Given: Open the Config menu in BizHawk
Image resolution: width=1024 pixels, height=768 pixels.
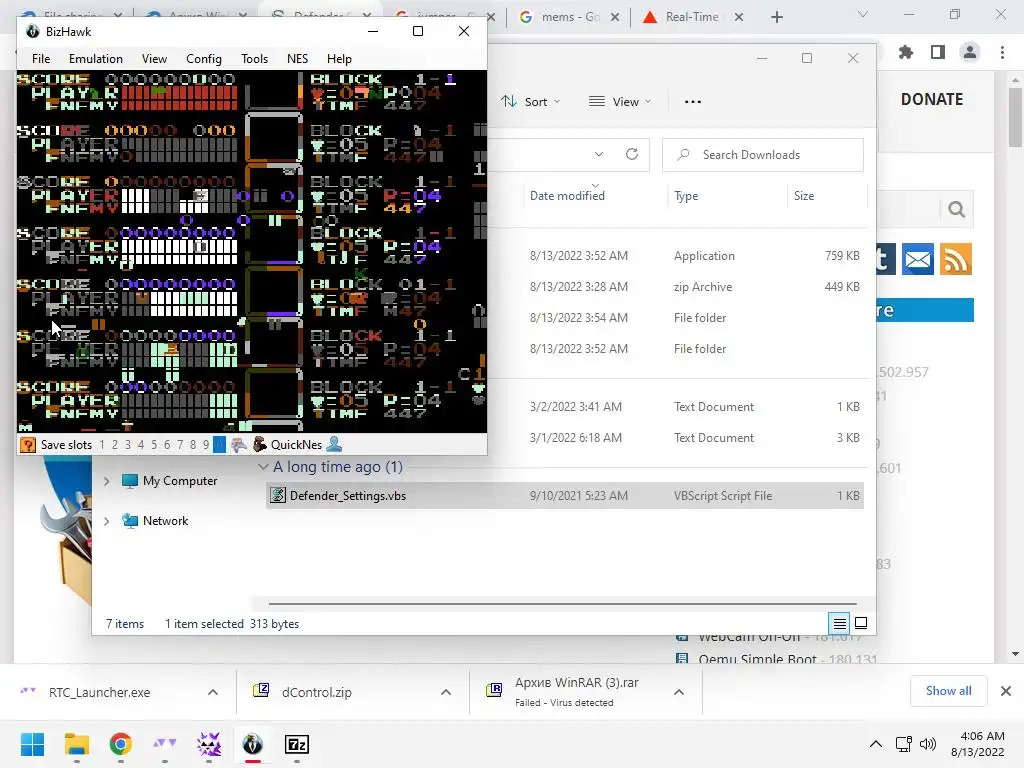Looking at the screenshot, I should click(x=204, y=59).
